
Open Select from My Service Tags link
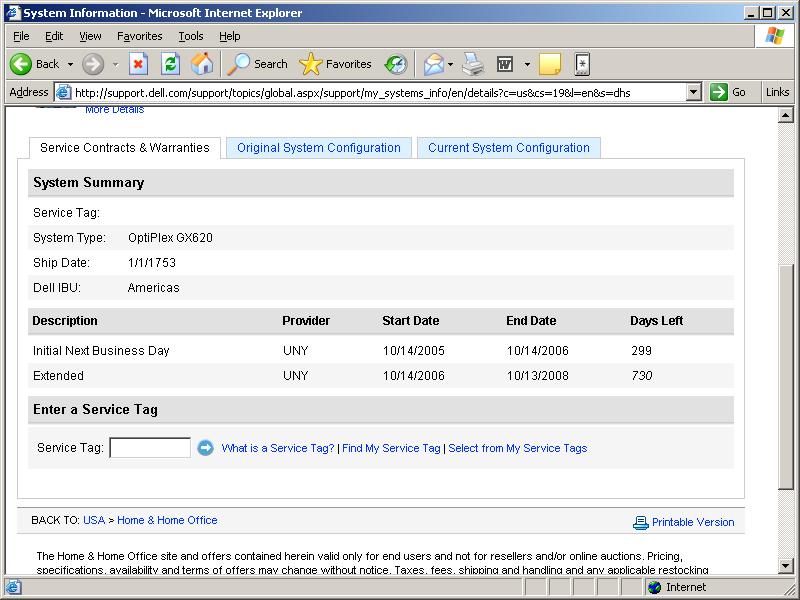(518, 448)
